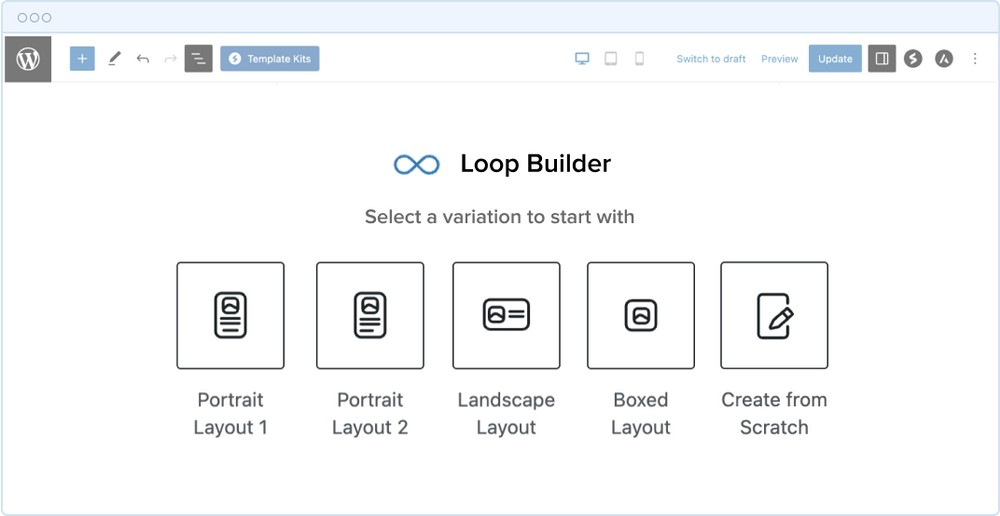Image resolution: width=1000 pixels, height=516 pixels.
Task: Choose the Portrait Layout 2 variation
Action: (370, 315)
